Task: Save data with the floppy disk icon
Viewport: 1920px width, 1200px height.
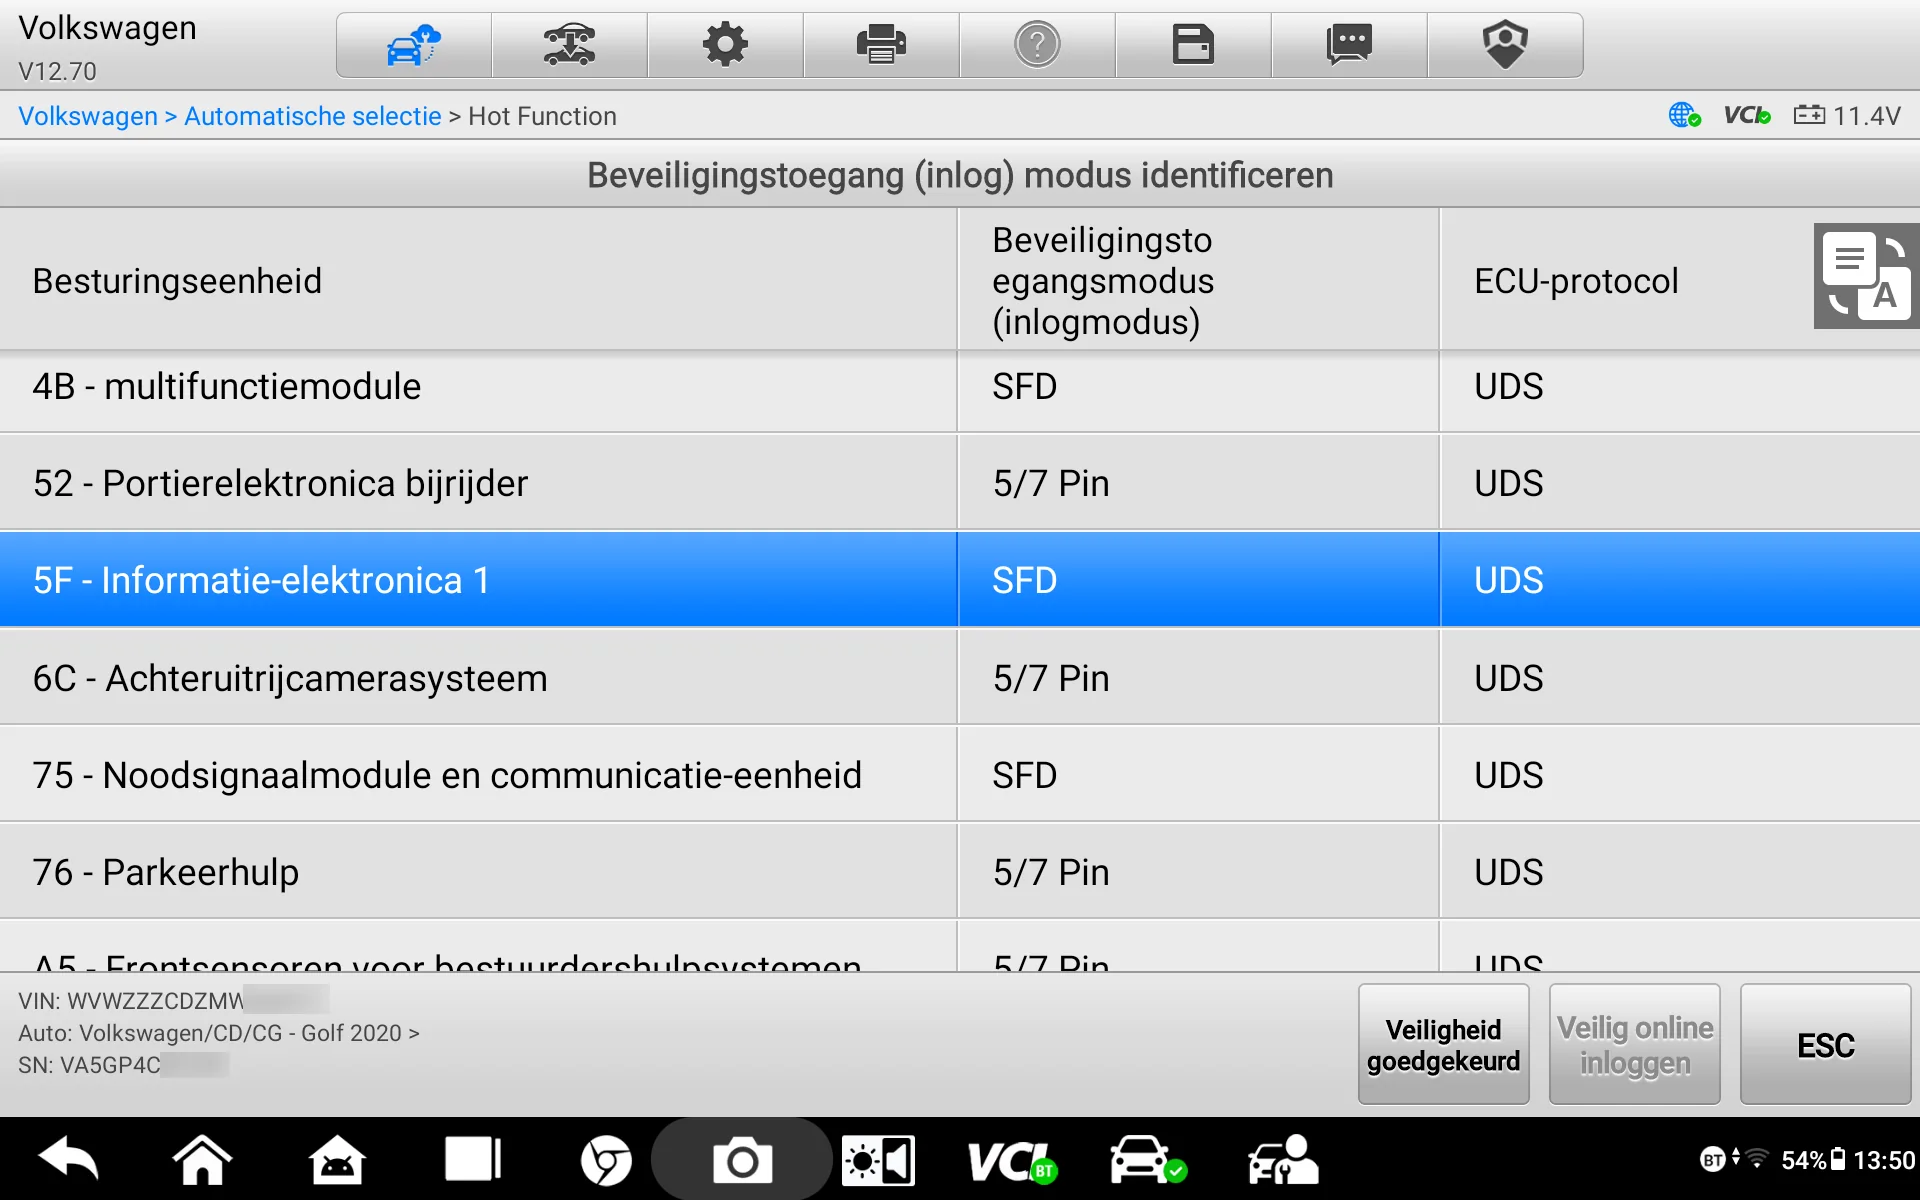Action: [1194, 45]
